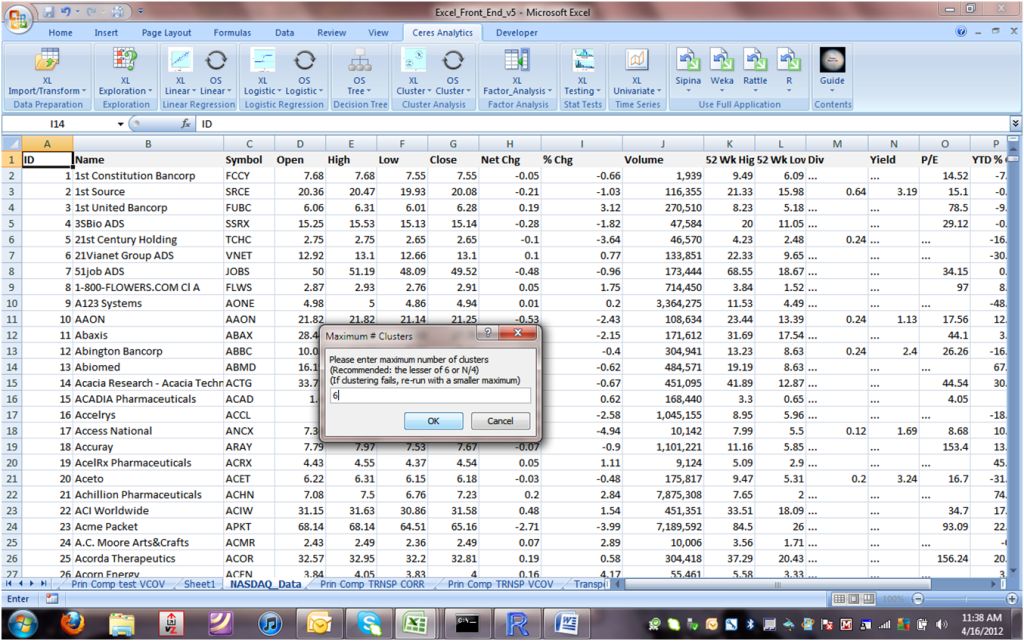
Task: Launch OS Linear regression
Action: click(x=216, y=70)
